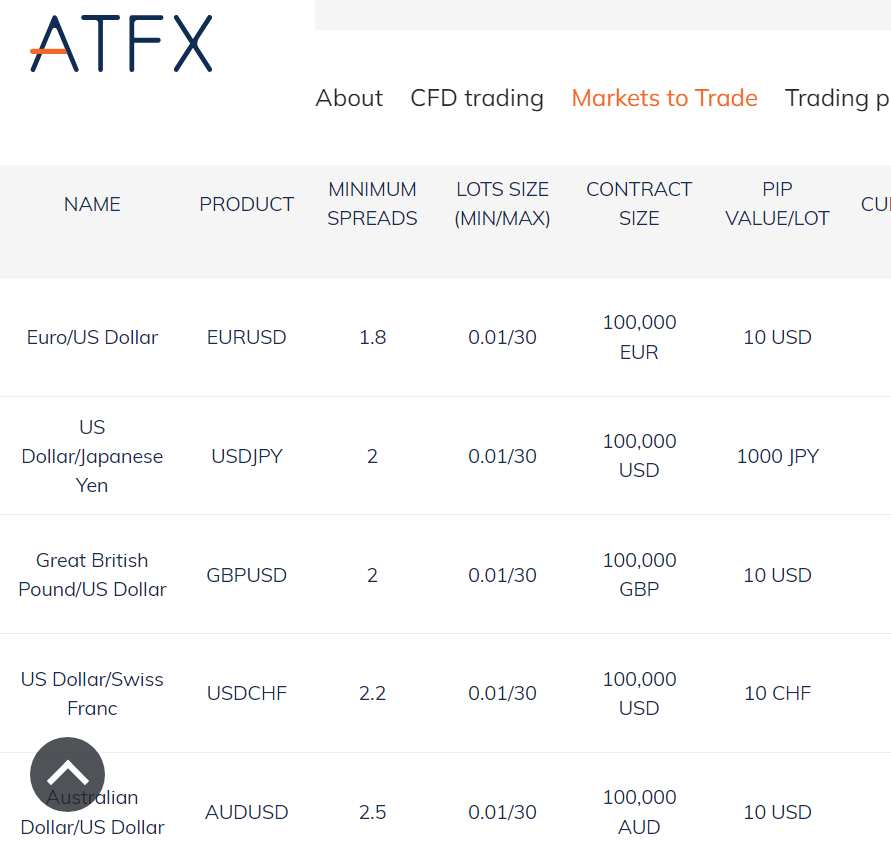Click the PIP VALUE/LOT column header
Image resolution: width=891 pixels, height=841 pixels.
point(777,204)
